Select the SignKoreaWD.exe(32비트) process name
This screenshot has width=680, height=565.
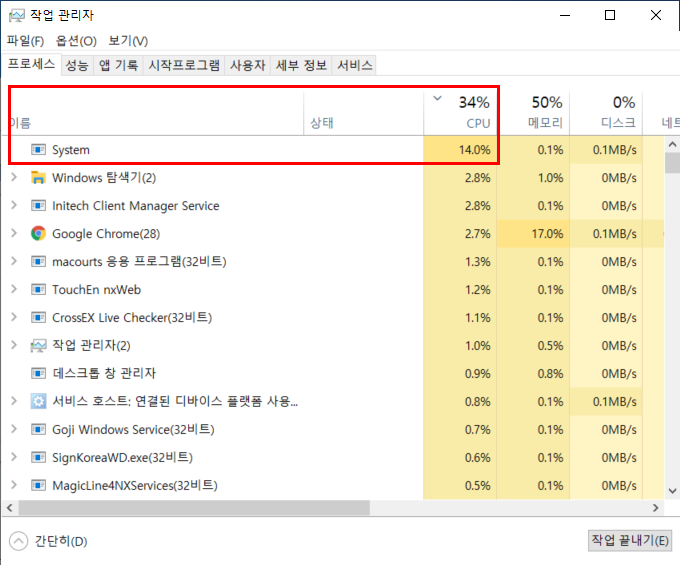(122, 457)
